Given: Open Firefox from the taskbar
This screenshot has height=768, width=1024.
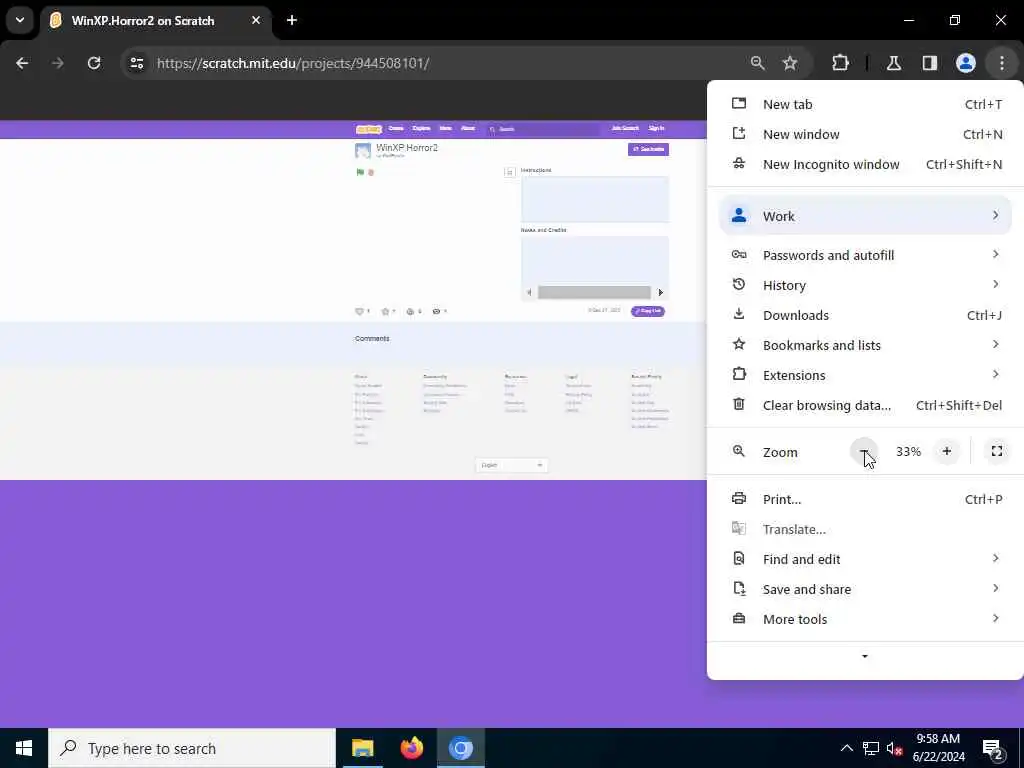Looking at the screenshot, I should pos(411,748).
